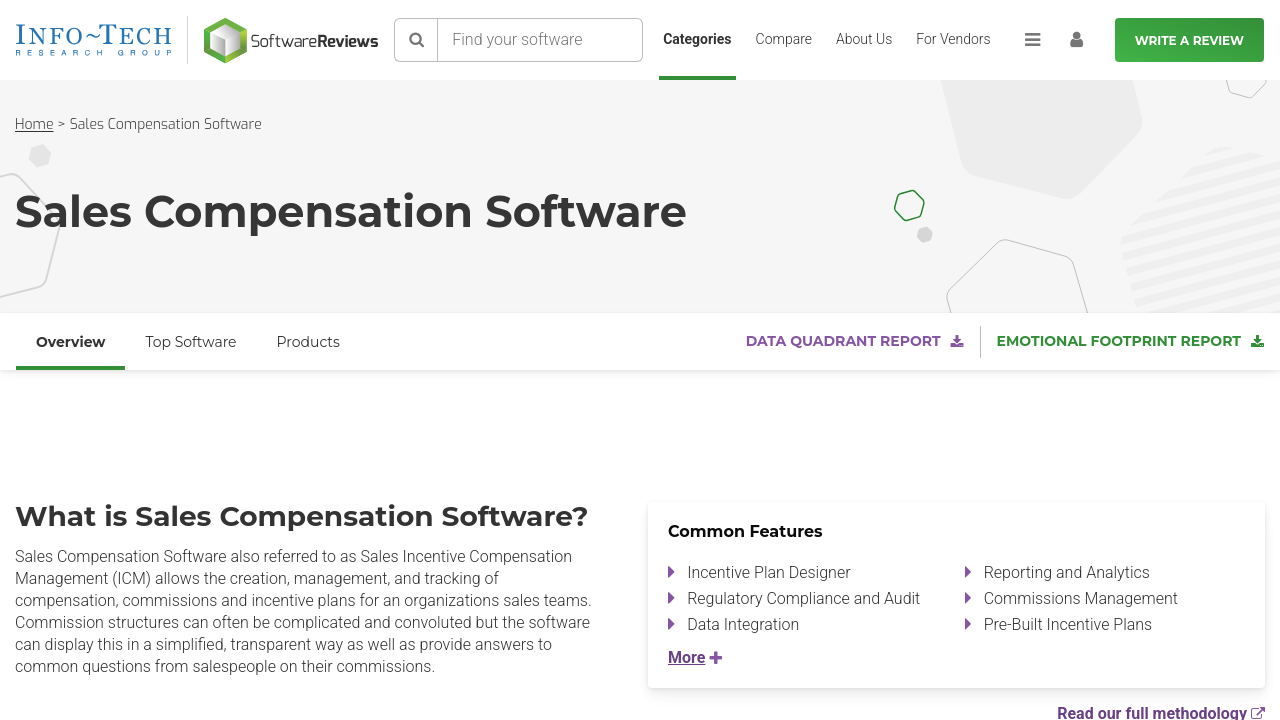This screenshot has width=1280, height=720.
Task: Click the Emotional Footprint Report download icon
Action: [x=1257, y=342]
